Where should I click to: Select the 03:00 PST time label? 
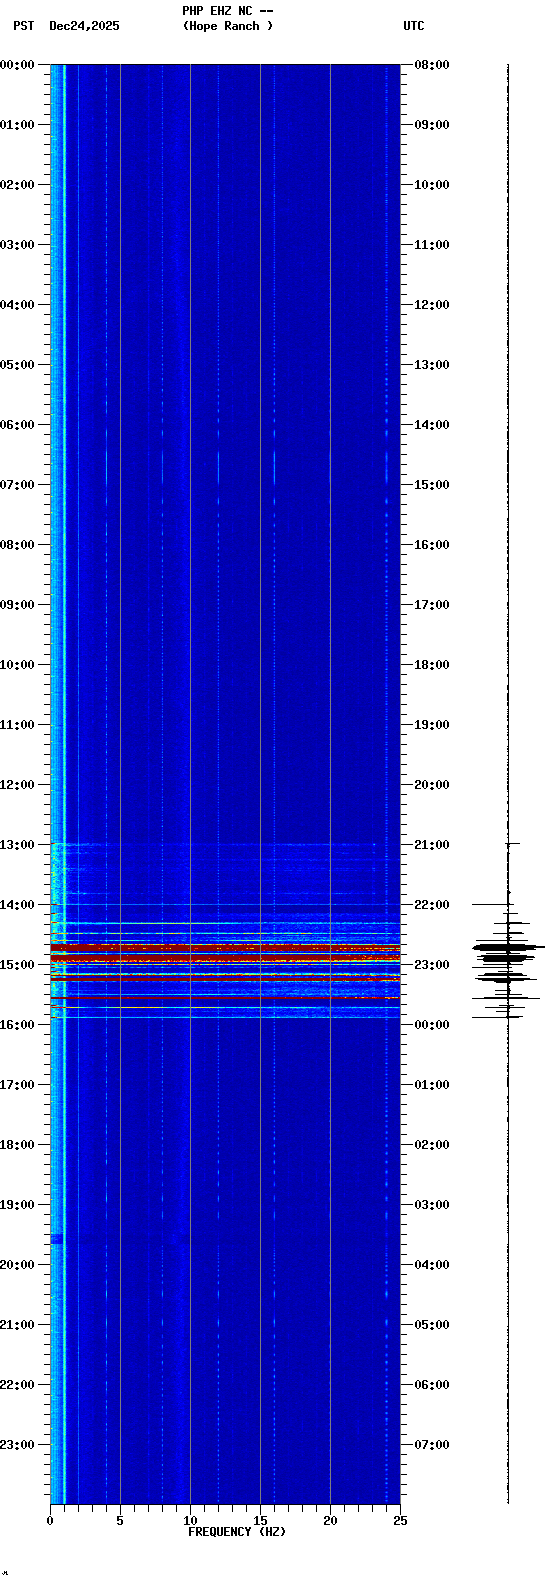click(17, 245)
